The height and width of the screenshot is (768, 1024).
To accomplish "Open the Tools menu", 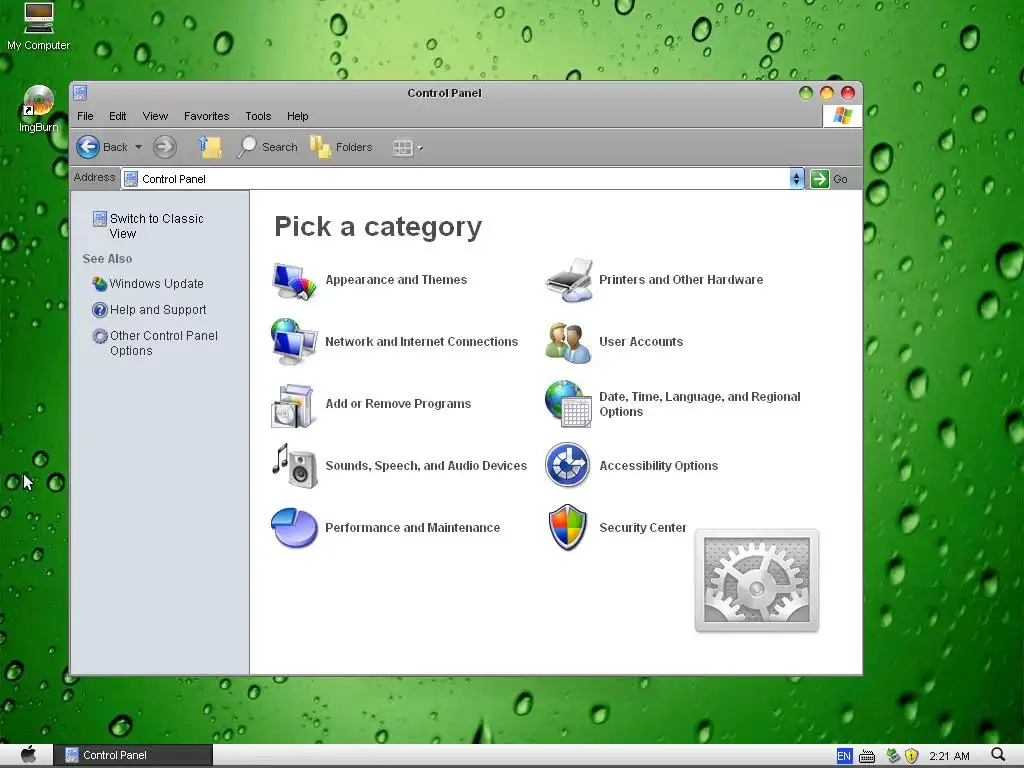I will tap(258, 116).
